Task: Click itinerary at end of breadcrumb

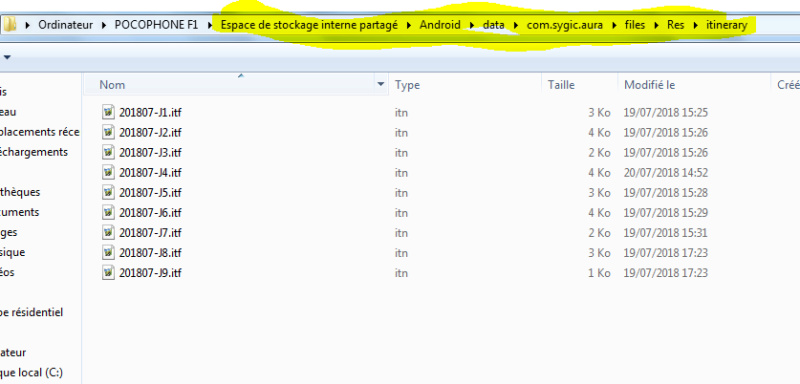Action: (727, 25)
